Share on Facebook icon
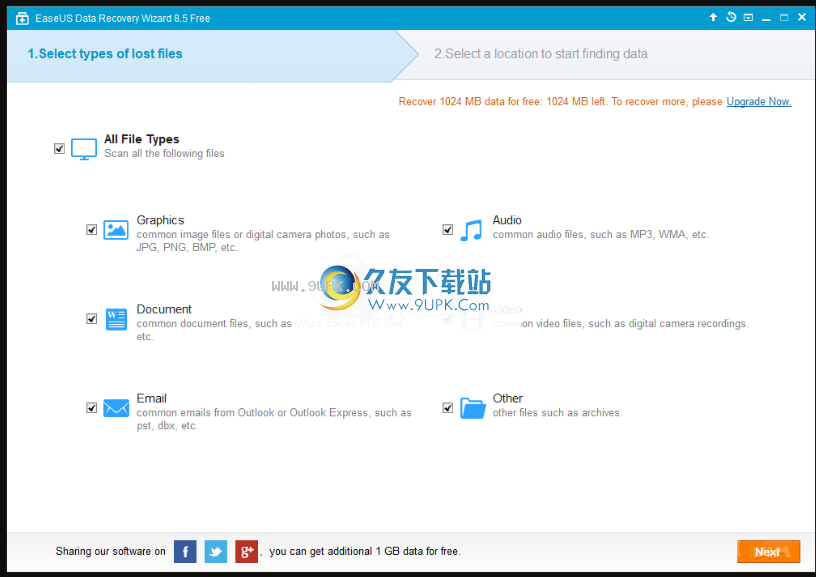Screen dimensions: 816x577 [185, 552]
